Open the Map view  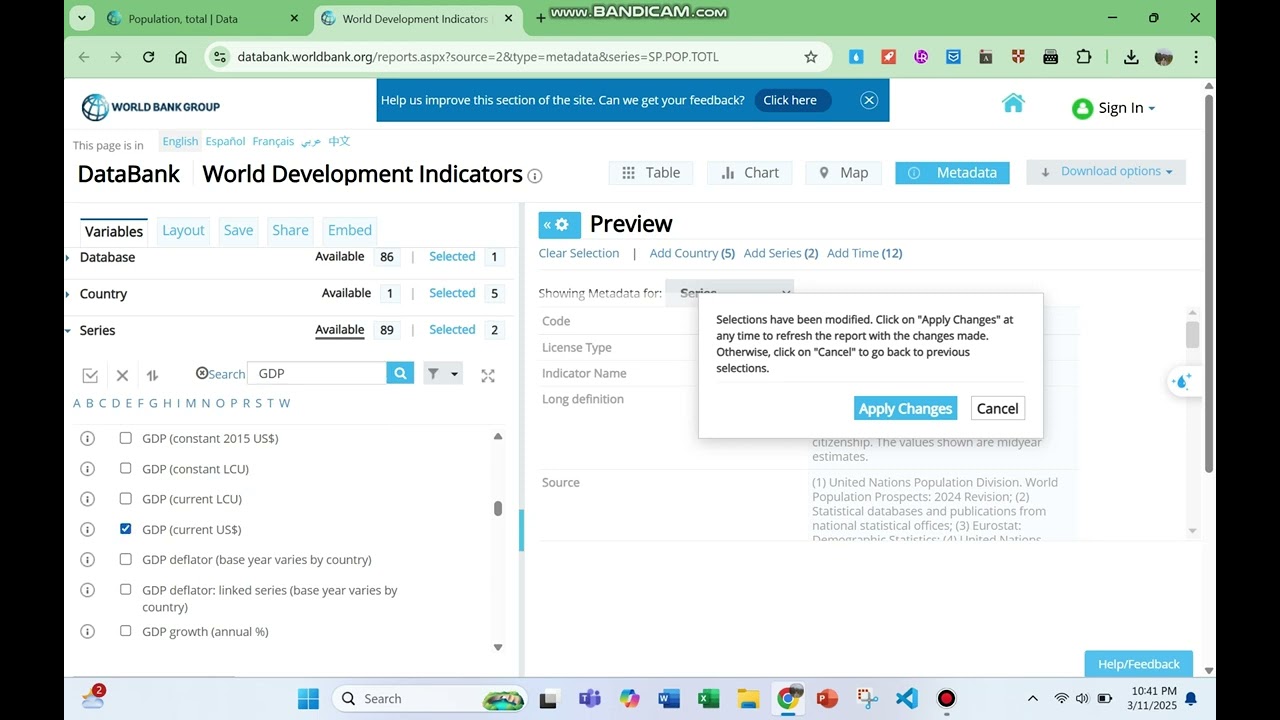pyautogui.click(x=844, y=173)
